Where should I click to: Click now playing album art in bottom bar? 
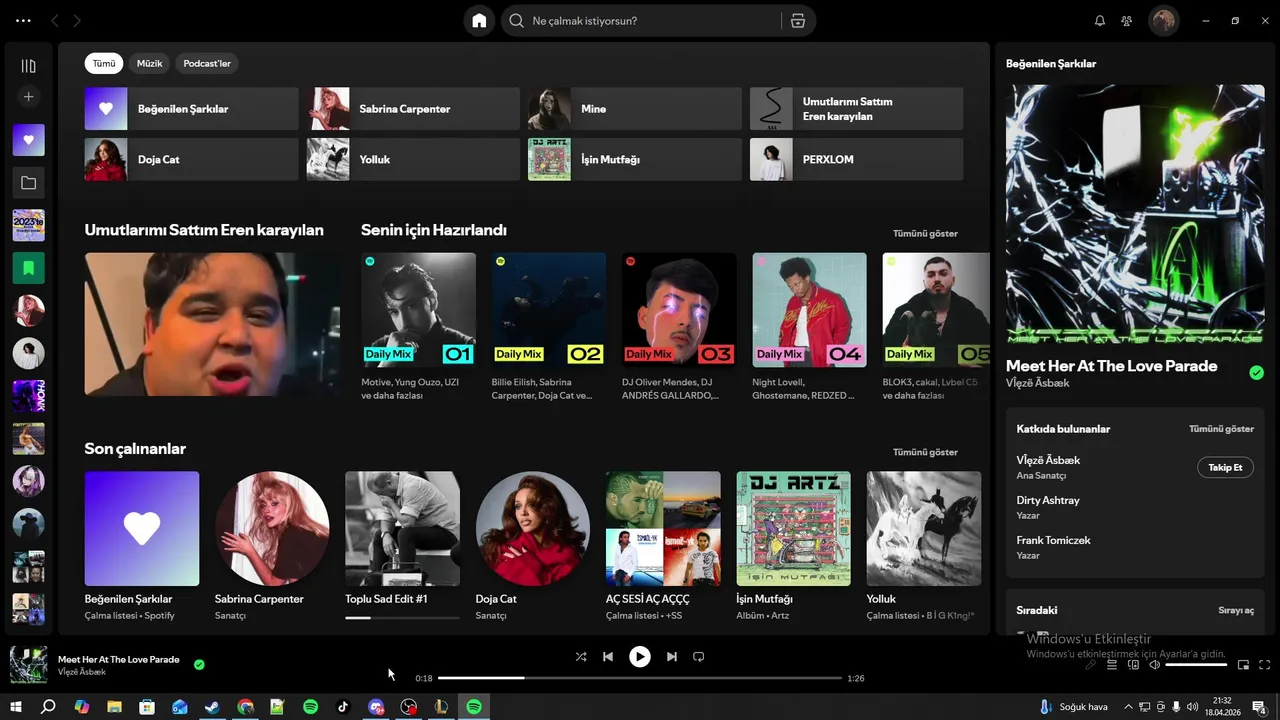click(x=28, y=665)
